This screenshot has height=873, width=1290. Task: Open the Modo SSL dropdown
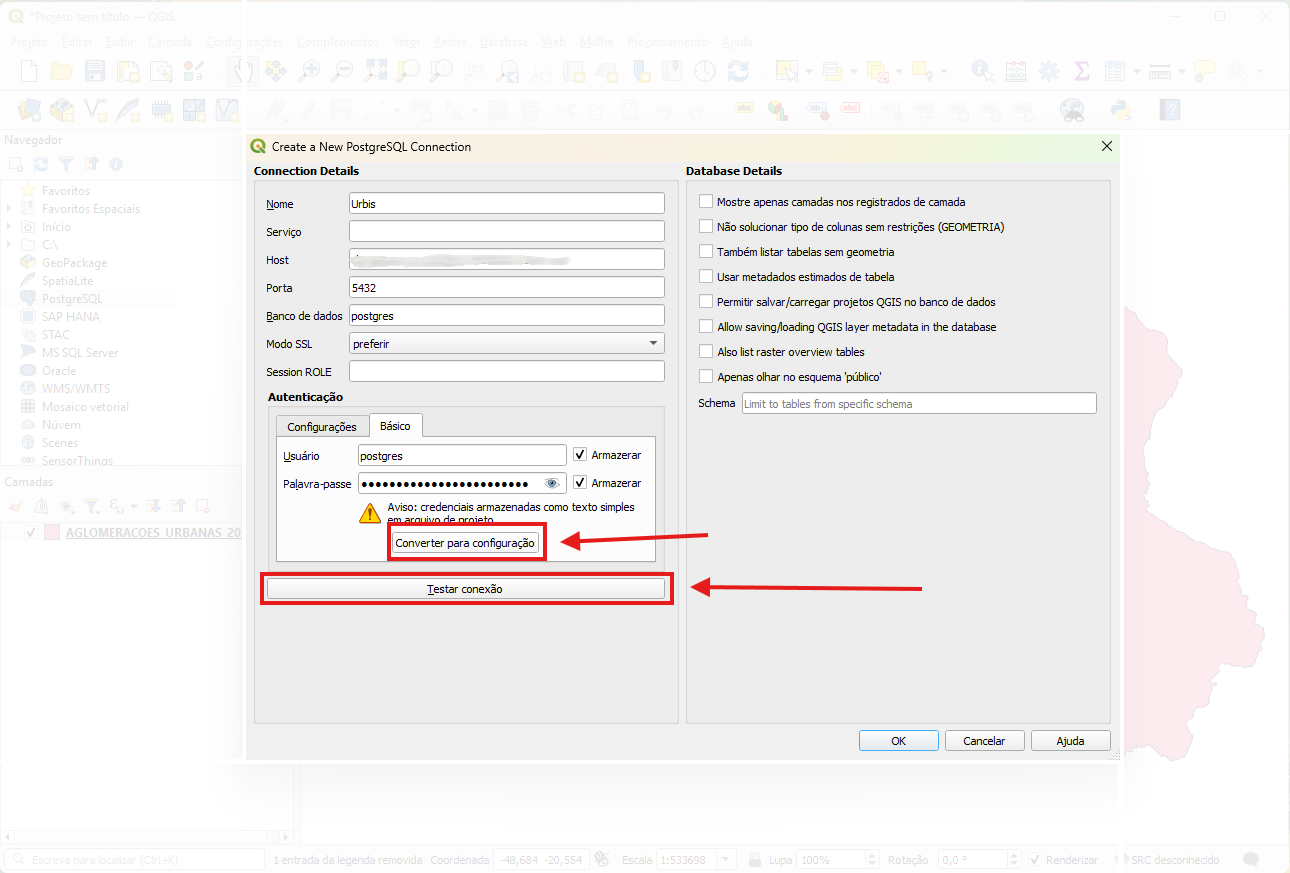tap(507, 343)
